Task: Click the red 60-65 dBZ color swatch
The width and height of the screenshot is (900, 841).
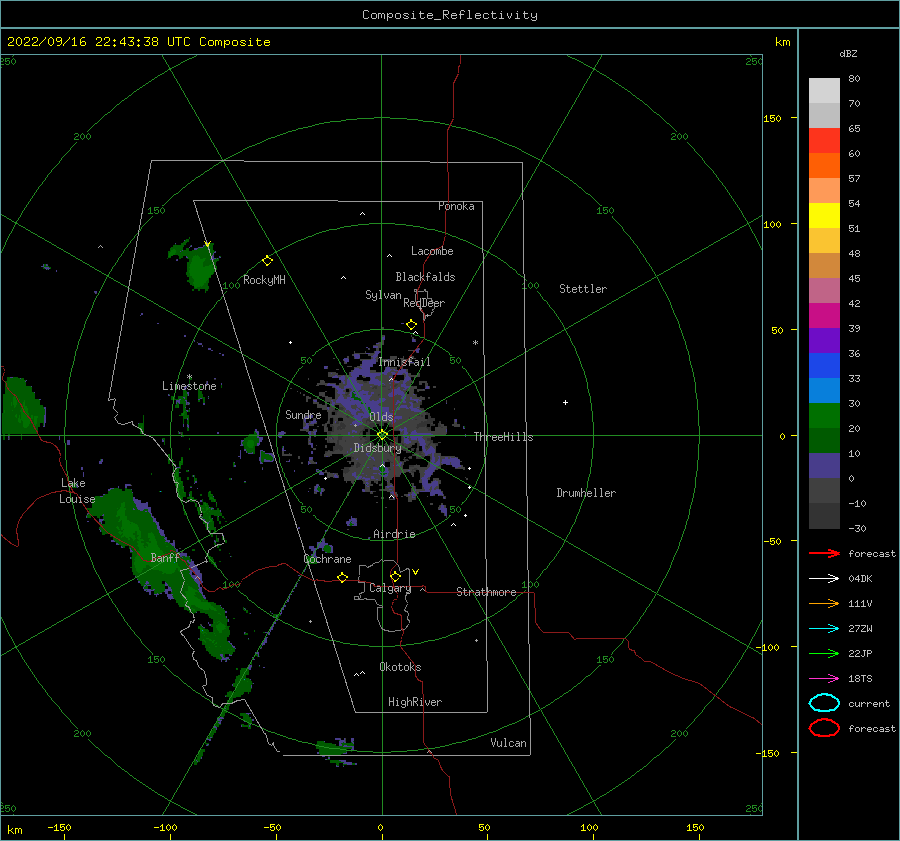Action: (x=824, y=141)
